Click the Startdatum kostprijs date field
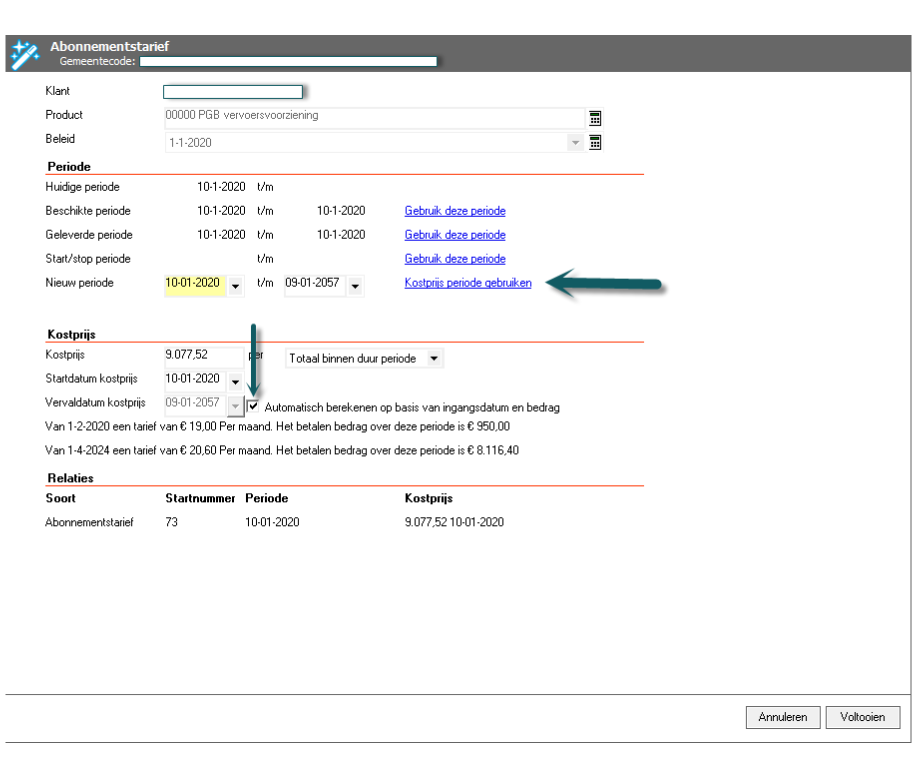 tap(194, 379)
